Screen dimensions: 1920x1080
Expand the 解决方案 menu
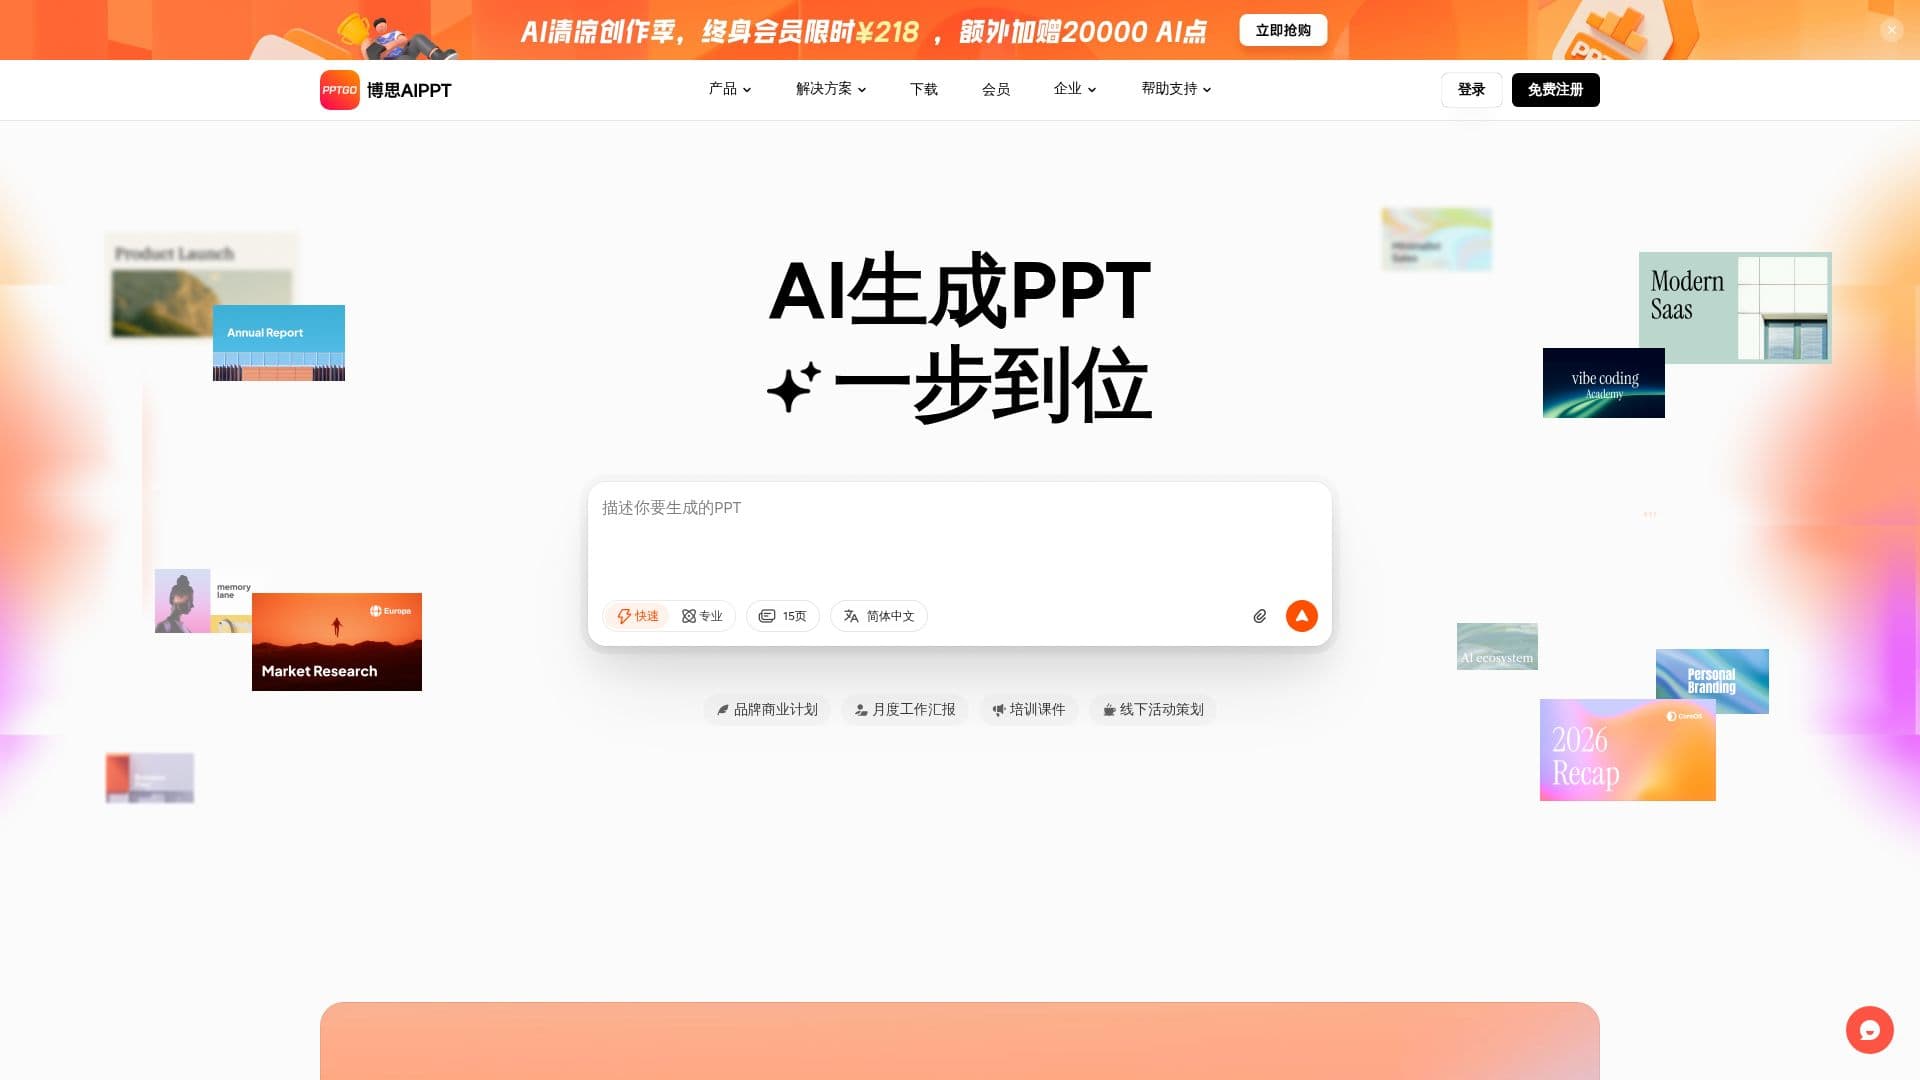click(x=831, y=89)
